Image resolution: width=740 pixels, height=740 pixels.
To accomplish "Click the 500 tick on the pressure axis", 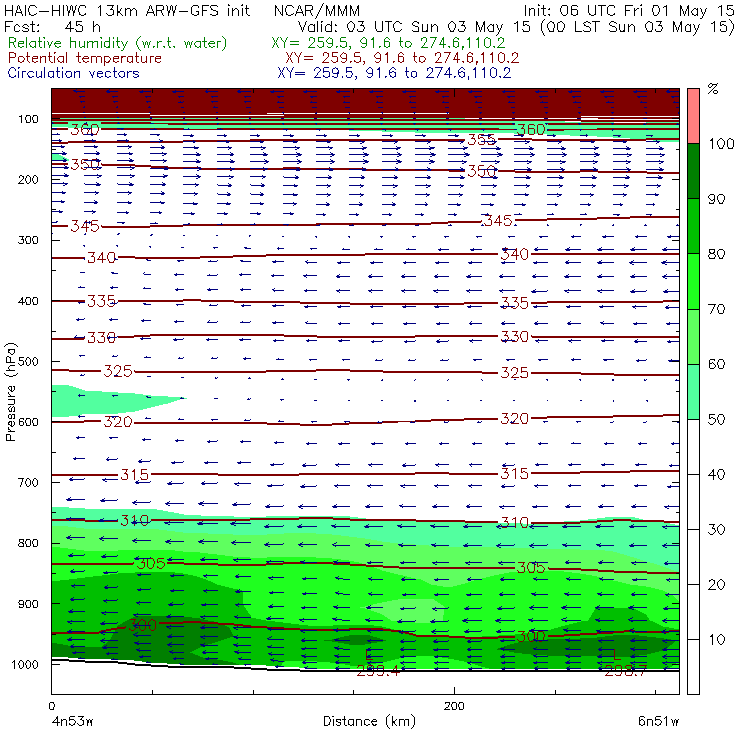I will [x=28, y=362].
